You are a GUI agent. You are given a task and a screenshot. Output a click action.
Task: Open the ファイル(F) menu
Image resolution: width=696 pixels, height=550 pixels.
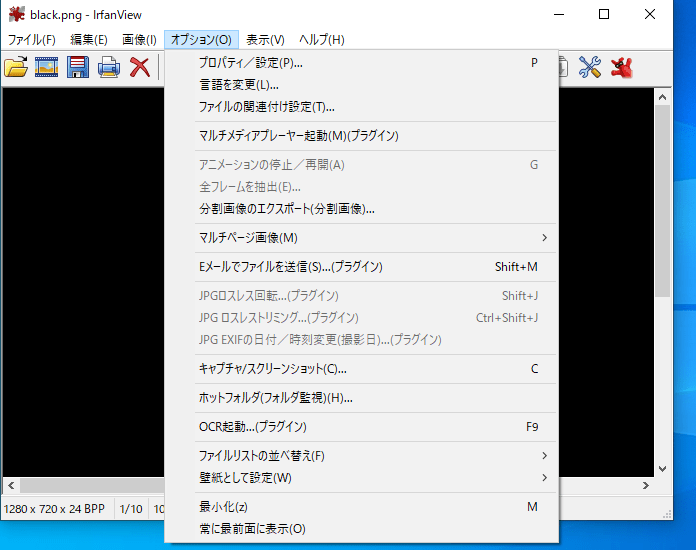[32, 40]
